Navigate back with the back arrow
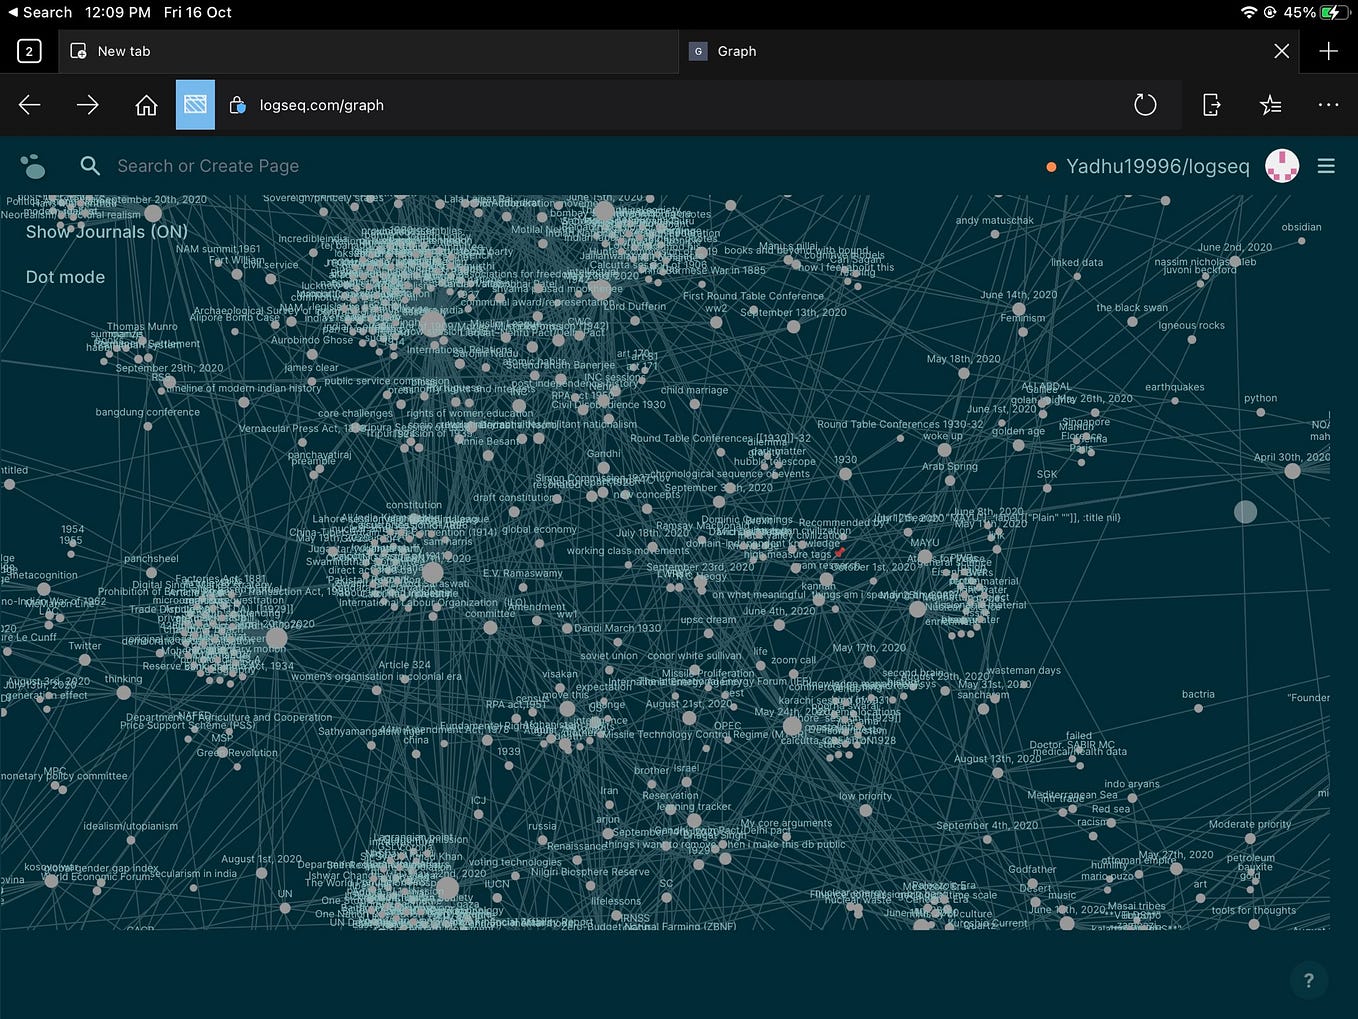This screenshot has width=1358, height=1019. (x=29, y=104)
